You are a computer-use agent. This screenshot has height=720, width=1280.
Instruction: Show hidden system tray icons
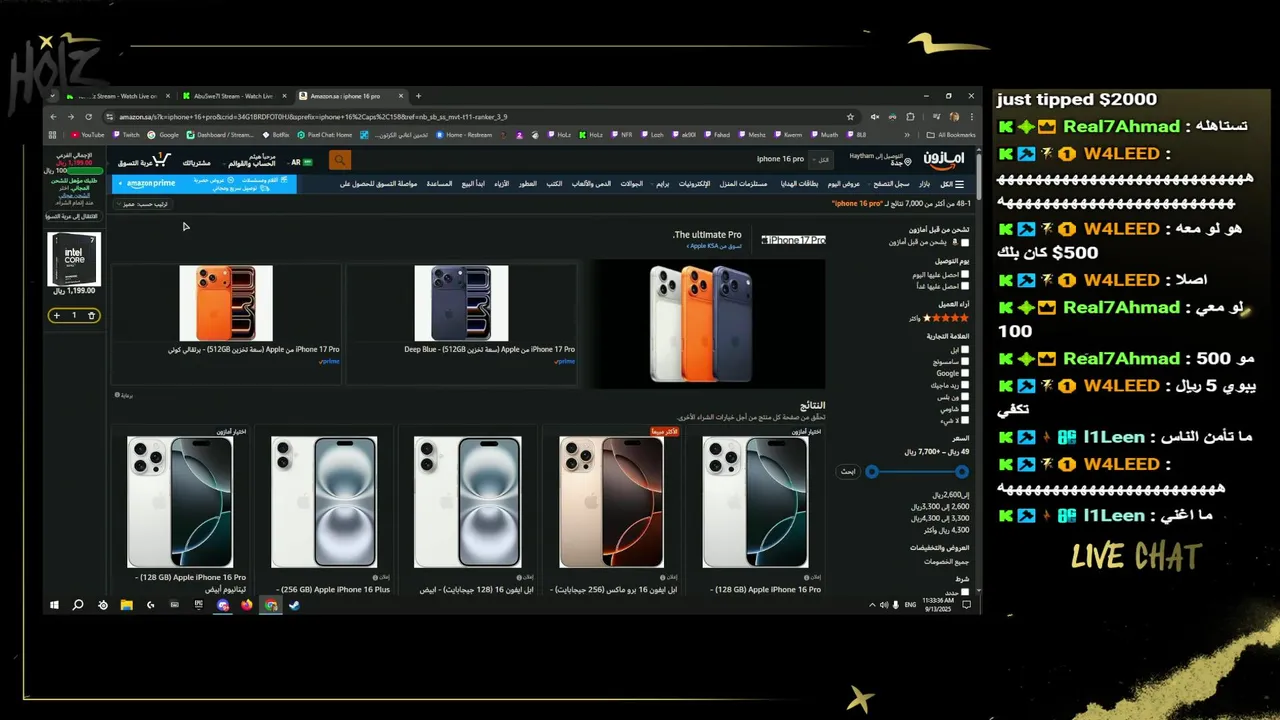(x=872, y=605)
